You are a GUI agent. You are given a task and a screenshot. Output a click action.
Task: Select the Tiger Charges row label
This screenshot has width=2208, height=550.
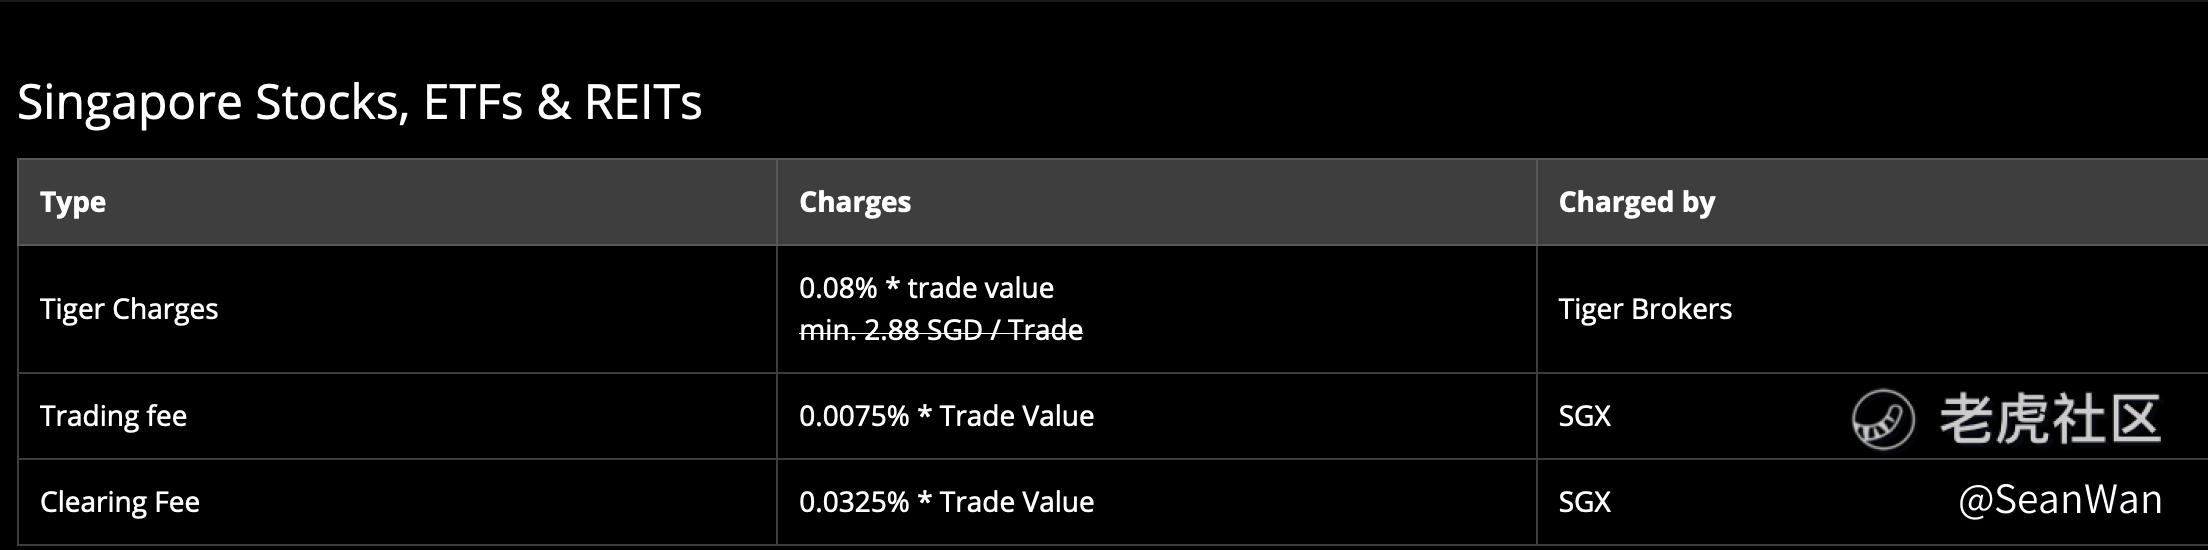pos(129,309)
